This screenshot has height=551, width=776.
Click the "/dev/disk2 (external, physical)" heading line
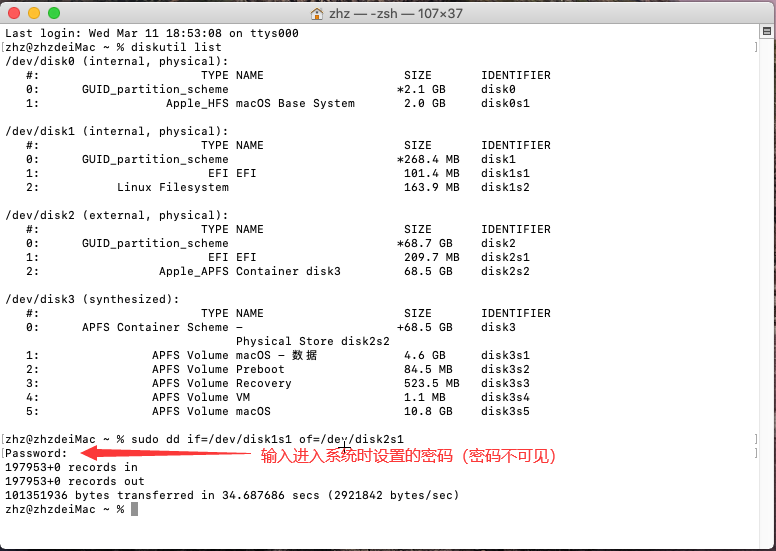[x=117, y=215]
